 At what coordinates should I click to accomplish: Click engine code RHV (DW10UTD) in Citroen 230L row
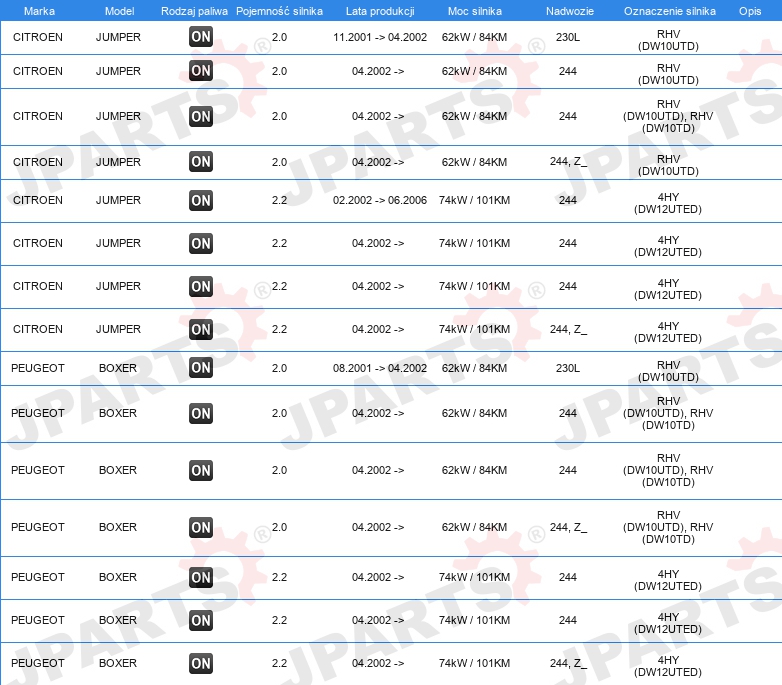click(x=668, y=40)
